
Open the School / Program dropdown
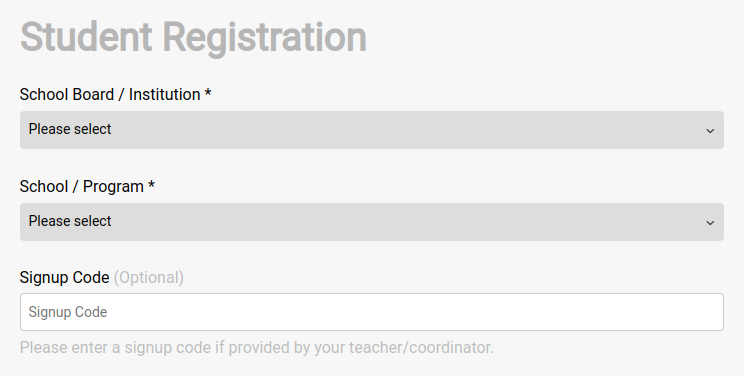[372, 222]
